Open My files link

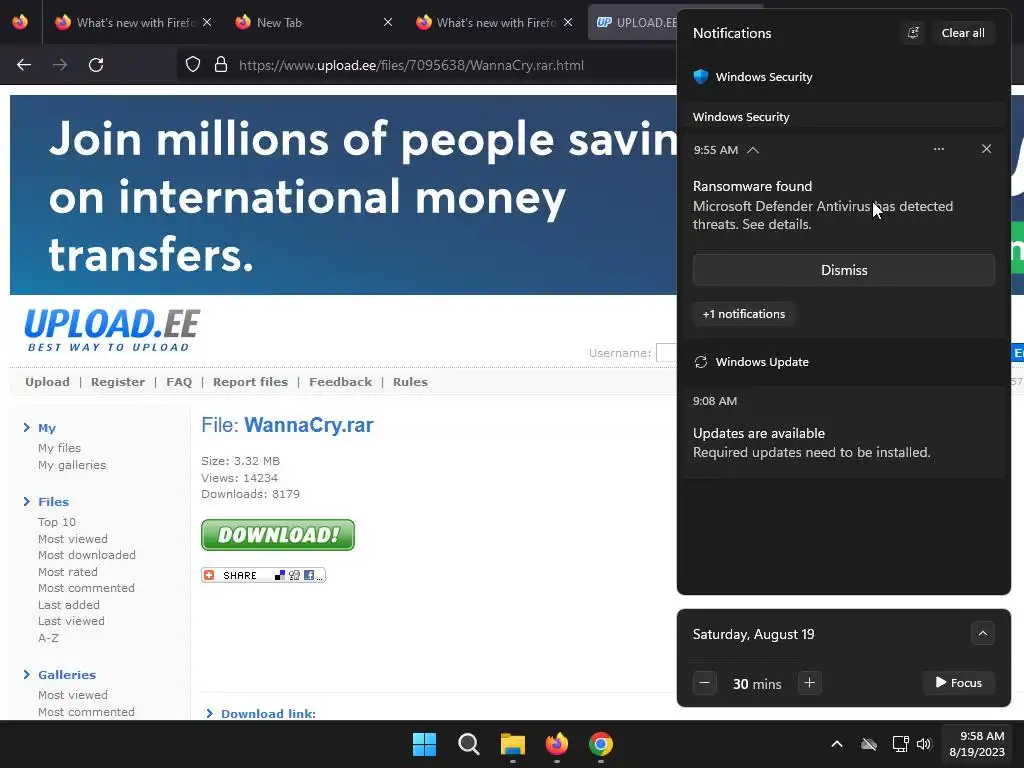59,448
